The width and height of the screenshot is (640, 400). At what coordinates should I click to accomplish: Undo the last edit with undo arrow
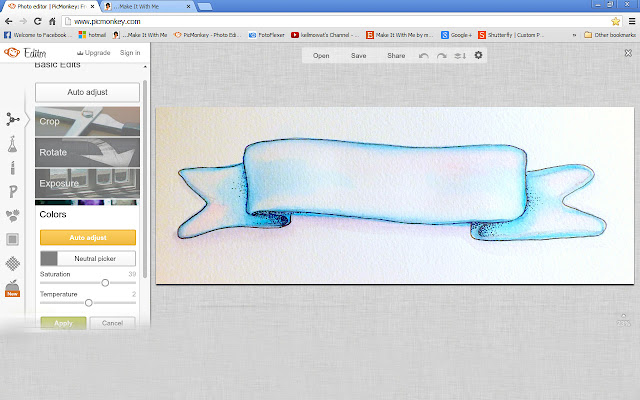[x=424, y=56]
